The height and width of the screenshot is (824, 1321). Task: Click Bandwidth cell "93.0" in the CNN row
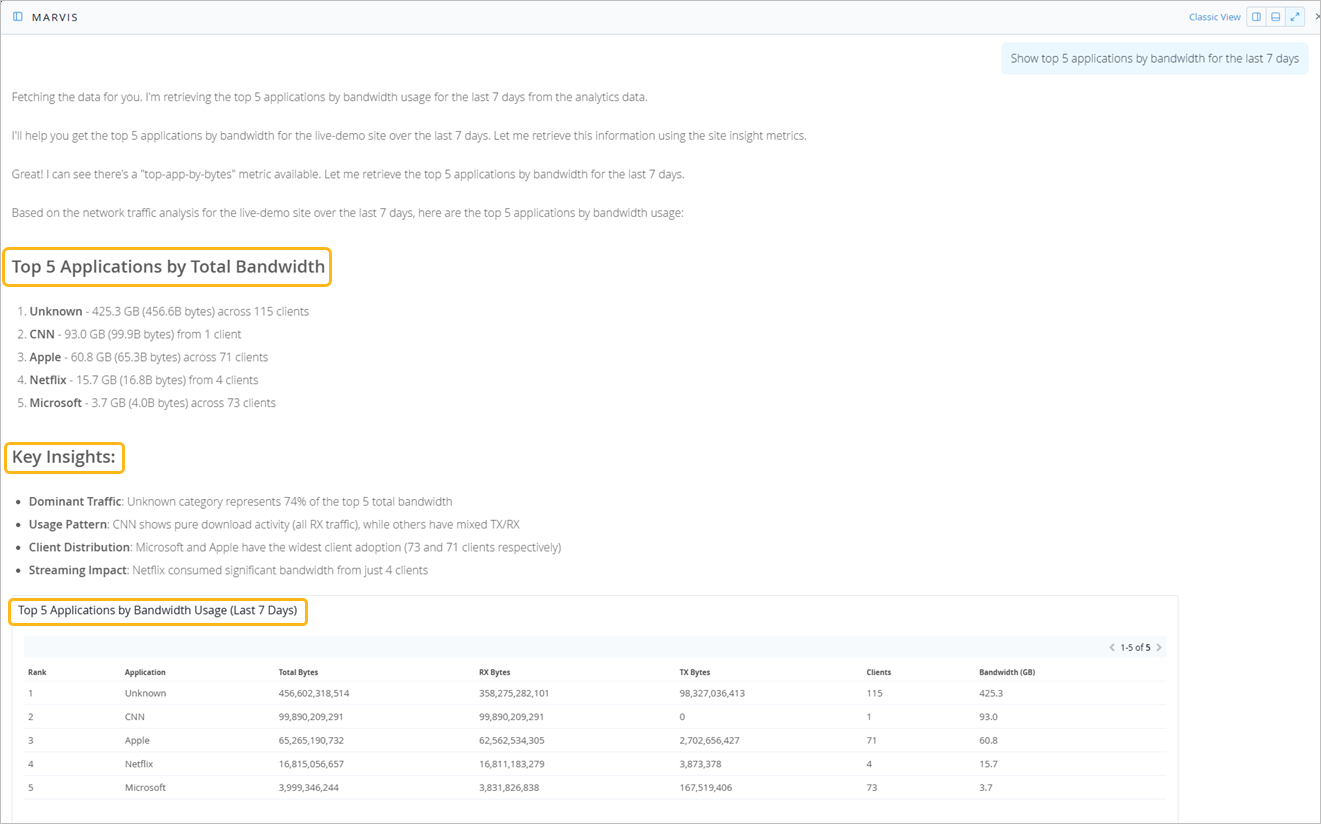(988, 717)
